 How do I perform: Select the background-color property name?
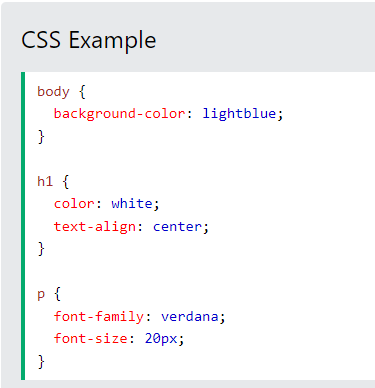tap(120, 114)
